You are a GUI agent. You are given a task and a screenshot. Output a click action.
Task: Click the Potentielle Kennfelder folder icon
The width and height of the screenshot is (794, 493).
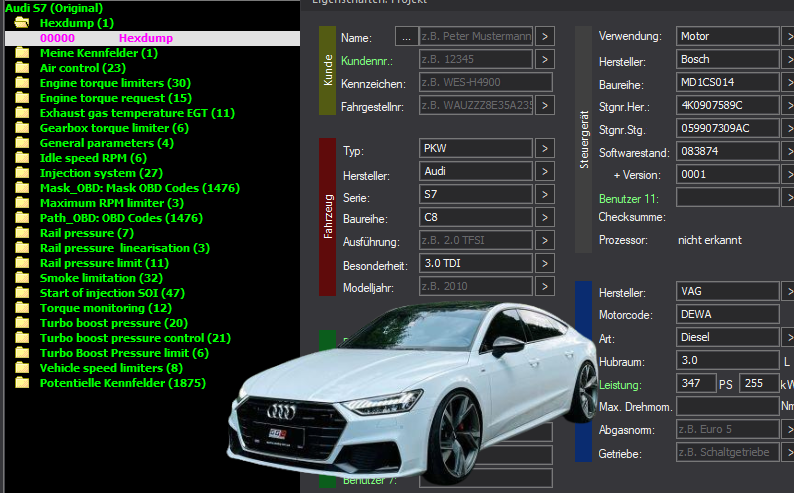click(x=22, y=383)
